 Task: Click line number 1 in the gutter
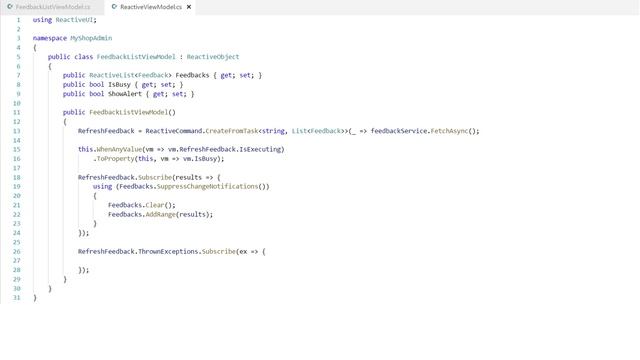(x=18, y=20)
